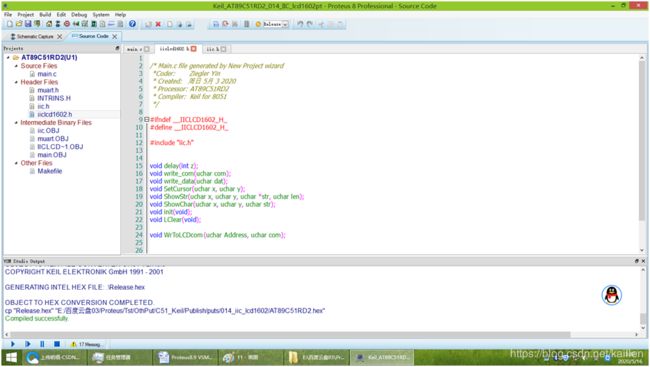
Task: Start the simulation with Play button
Action: click(12, 344)
